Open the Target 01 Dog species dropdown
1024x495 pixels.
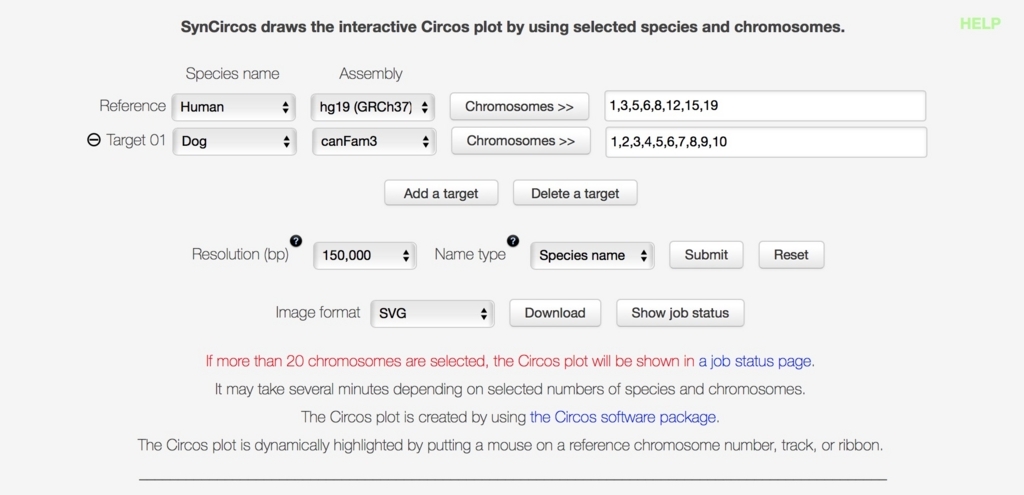[234, 141]
